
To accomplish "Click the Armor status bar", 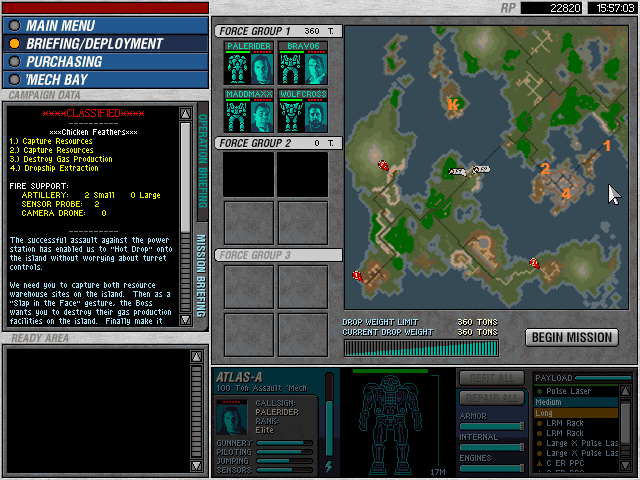I will [492, 427].
